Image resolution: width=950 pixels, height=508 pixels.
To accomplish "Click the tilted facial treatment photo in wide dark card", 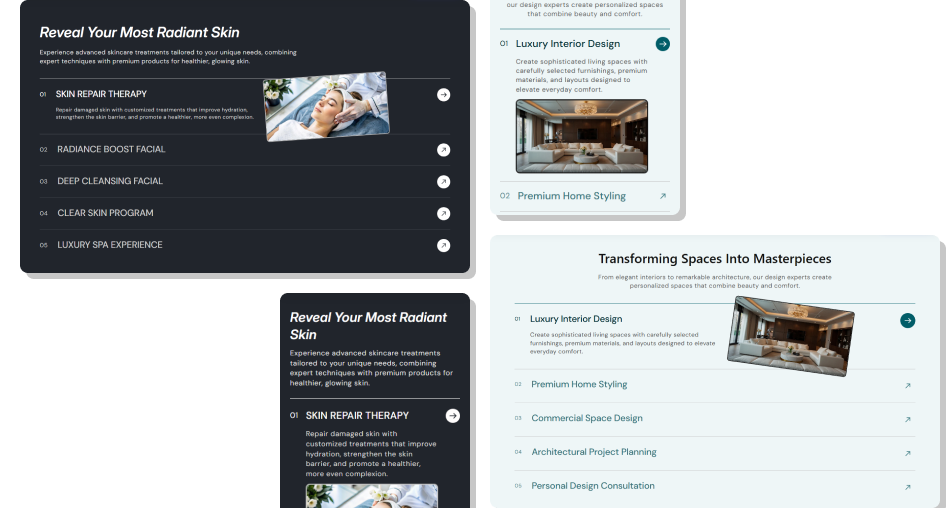I will 326,107.
